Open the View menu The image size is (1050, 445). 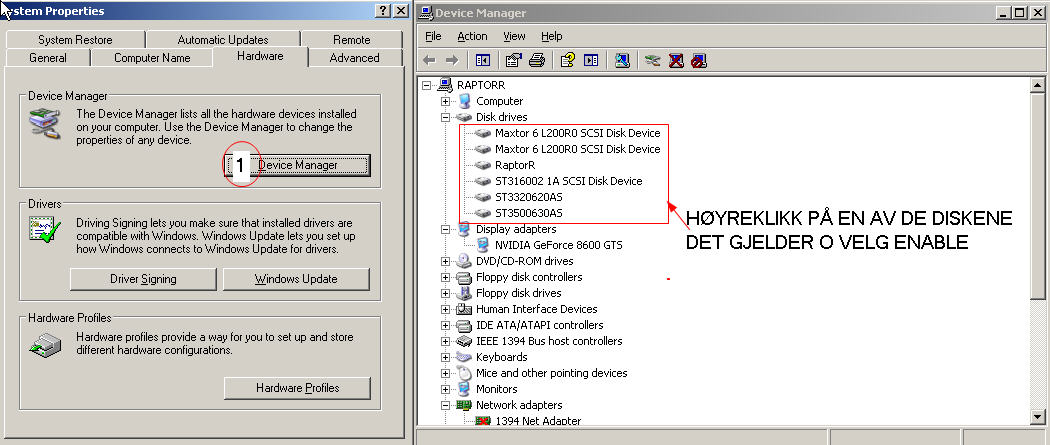click(514, 36)
